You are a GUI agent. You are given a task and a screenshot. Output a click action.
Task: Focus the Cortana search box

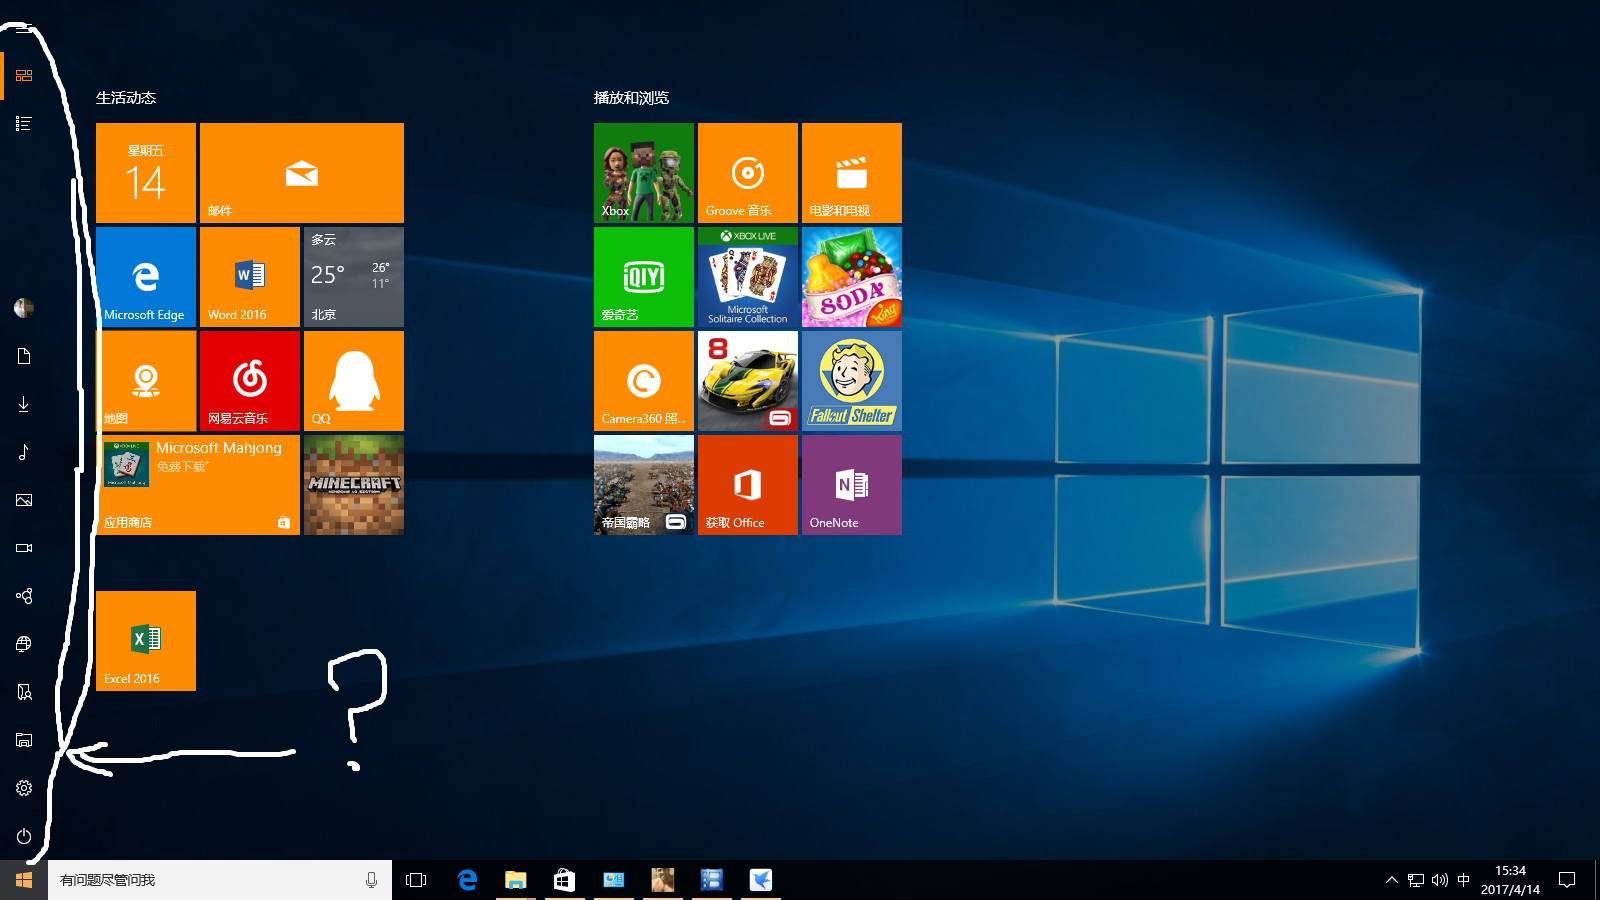tap(220, 880)
